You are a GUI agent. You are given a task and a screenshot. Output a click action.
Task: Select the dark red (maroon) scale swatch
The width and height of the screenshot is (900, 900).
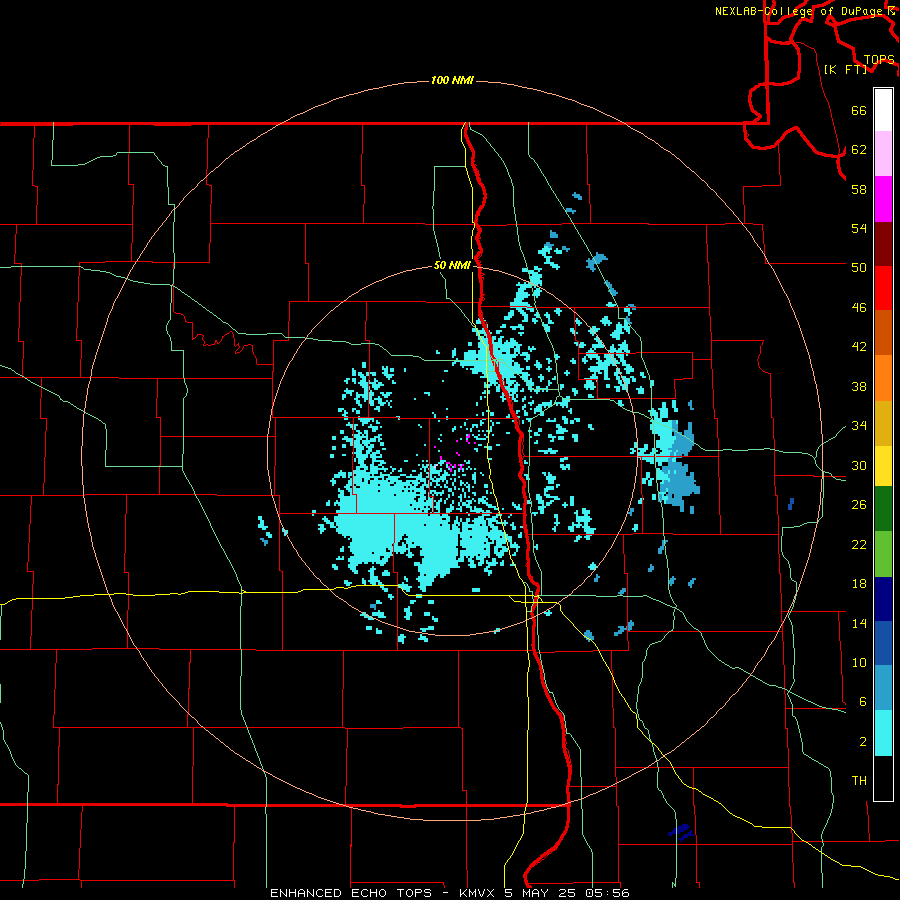tap(883, 244)
